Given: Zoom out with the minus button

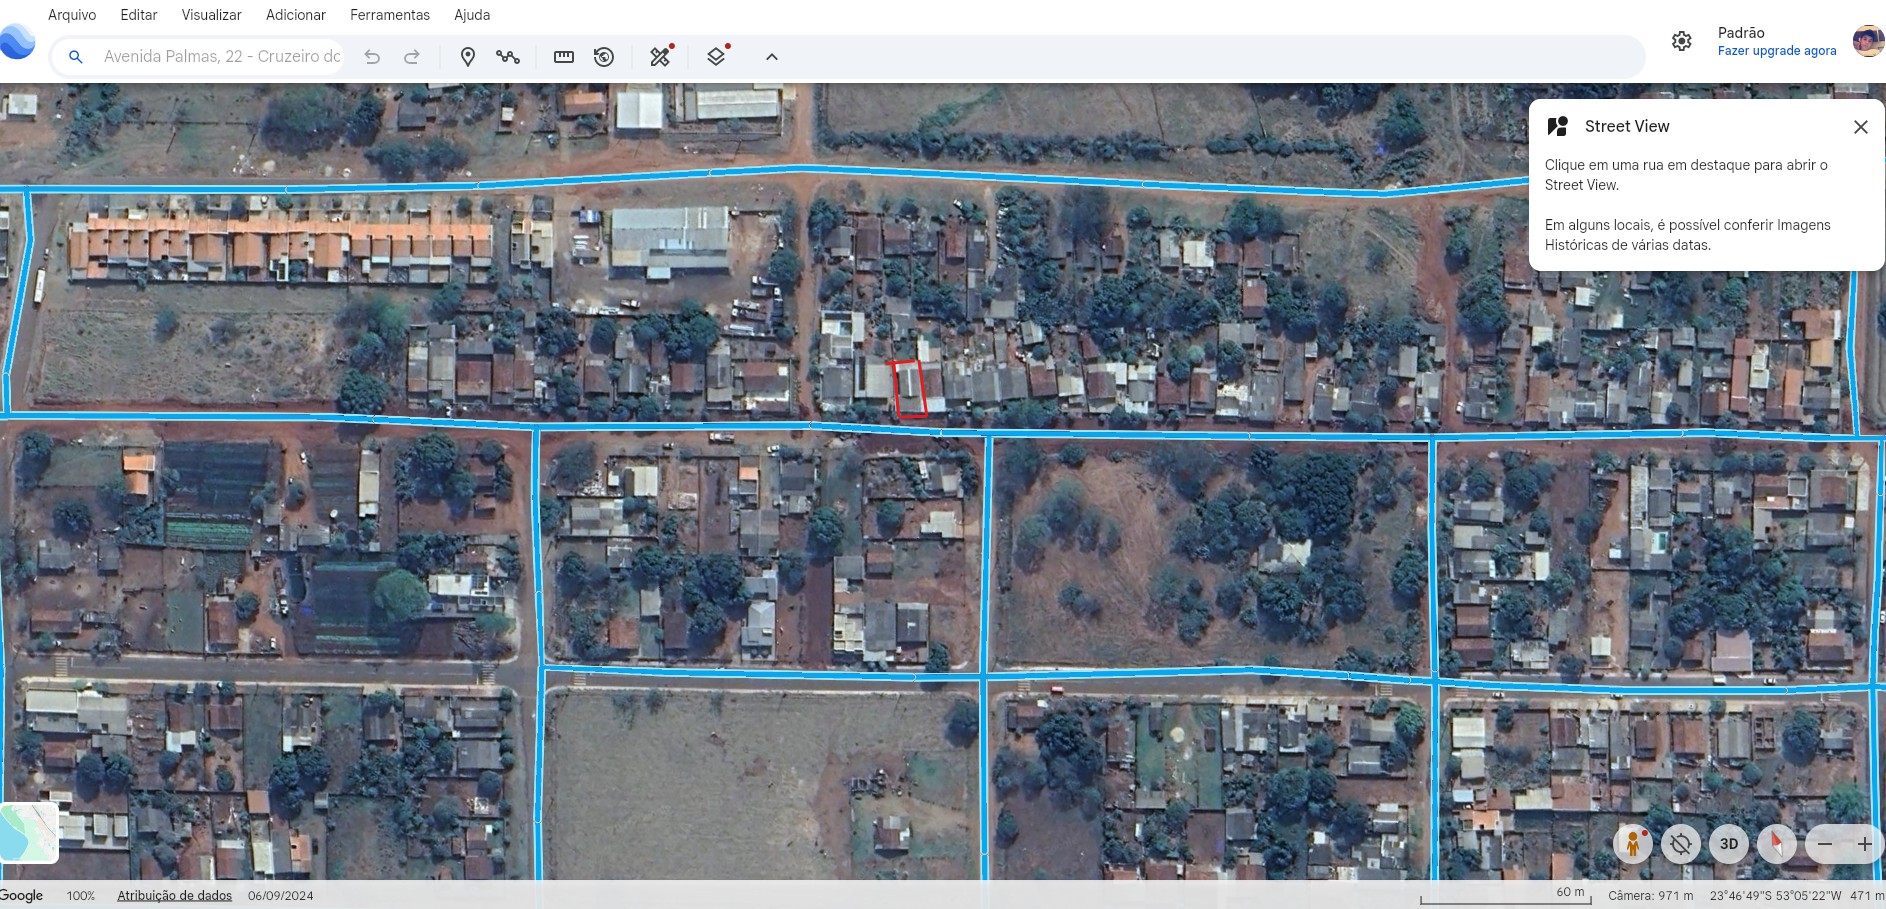Looking at the screenshot, I should coord(1825,844).
